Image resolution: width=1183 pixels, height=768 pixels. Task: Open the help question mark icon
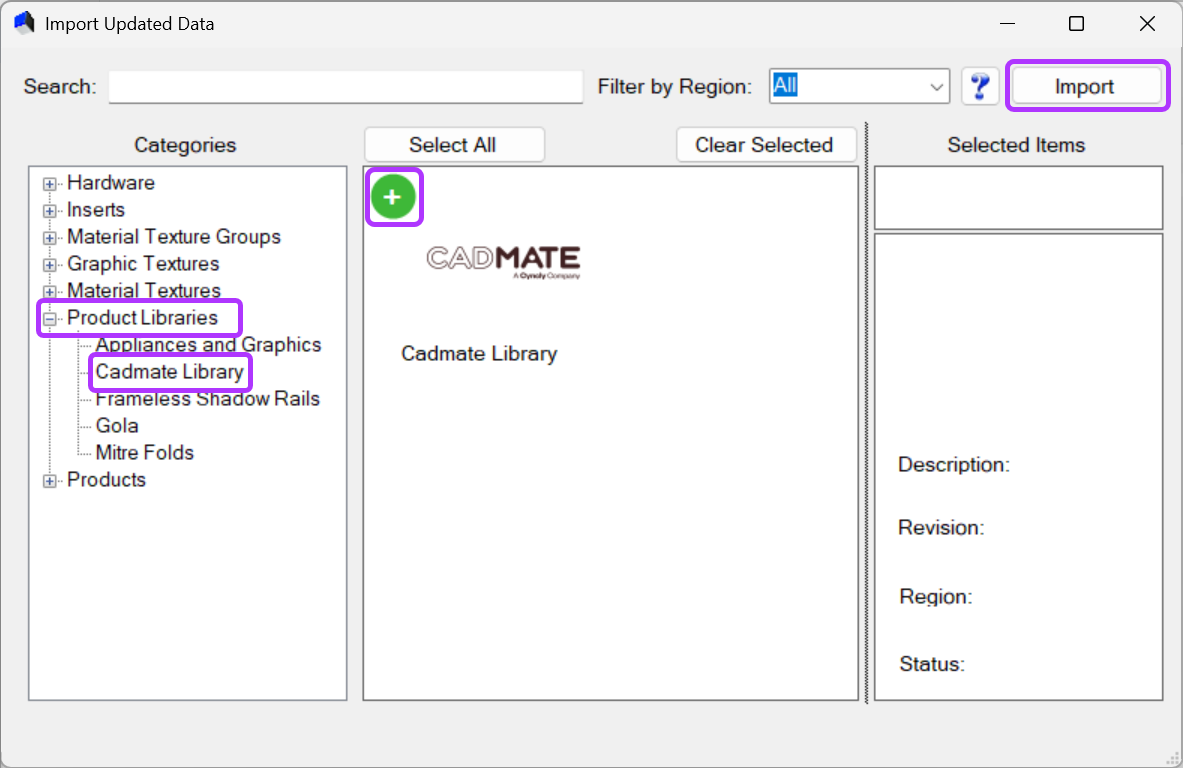click(x=979, y=86)
